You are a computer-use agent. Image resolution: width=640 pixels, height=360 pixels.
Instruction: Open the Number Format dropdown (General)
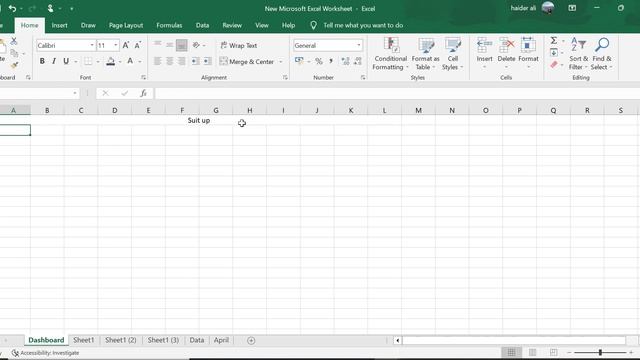(x=359, y=45)
